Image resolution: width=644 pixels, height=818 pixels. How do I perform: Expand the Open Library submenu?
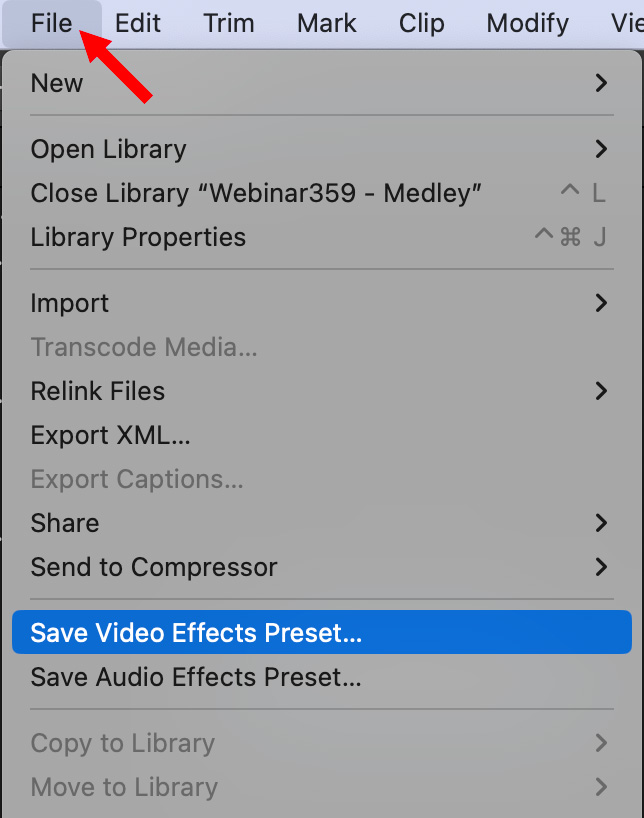[x=108, y=149]
